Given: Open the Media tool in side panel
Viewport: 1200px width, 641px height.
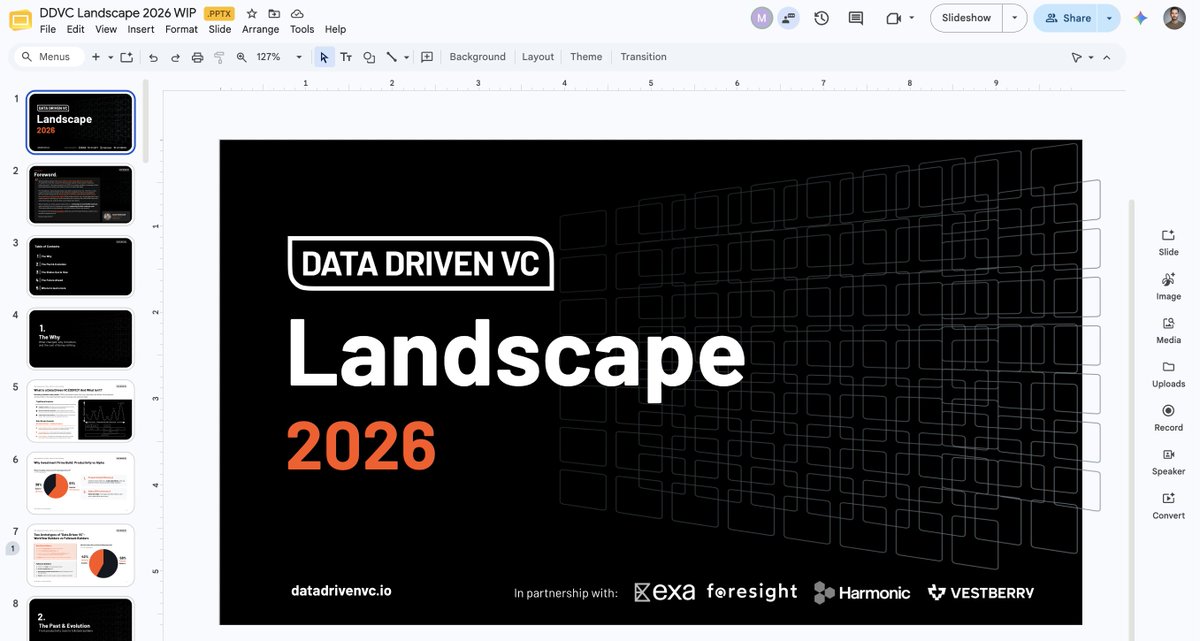Looking at the screenshot, I should click(x=1168, y=331).
